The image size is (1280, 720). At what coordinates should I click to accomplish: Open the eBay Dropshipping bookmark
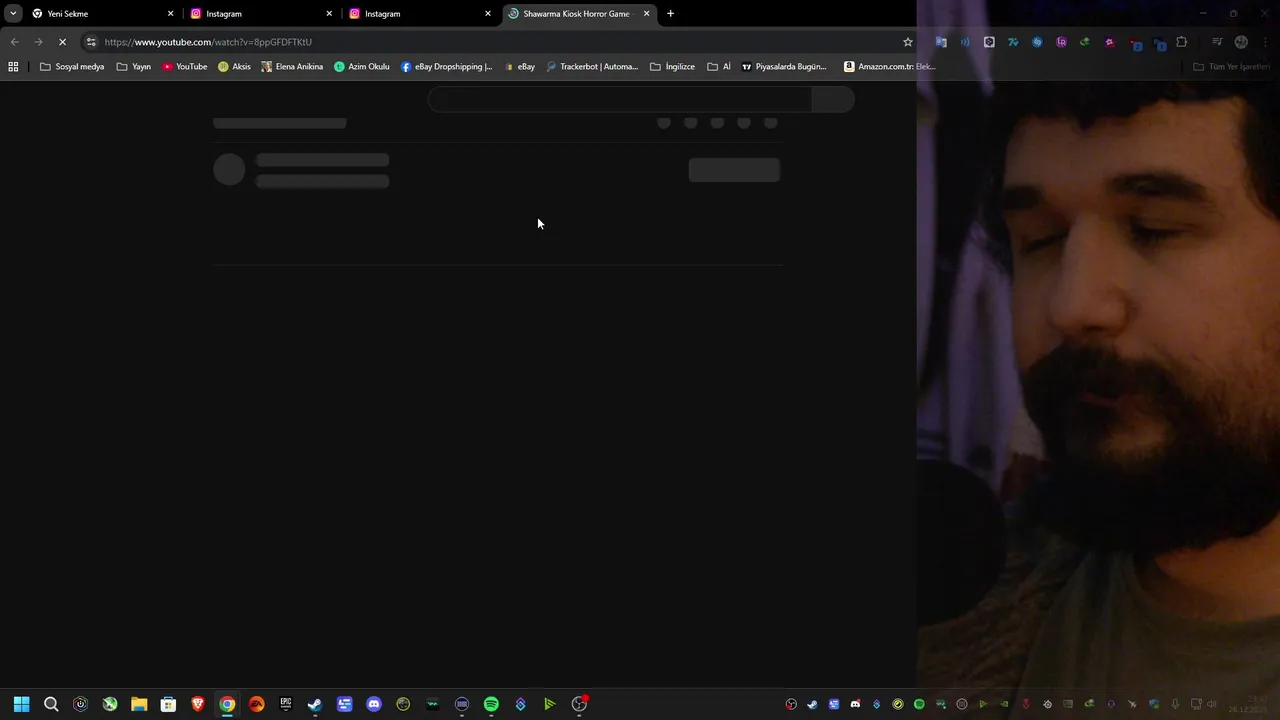pos(447,67)
